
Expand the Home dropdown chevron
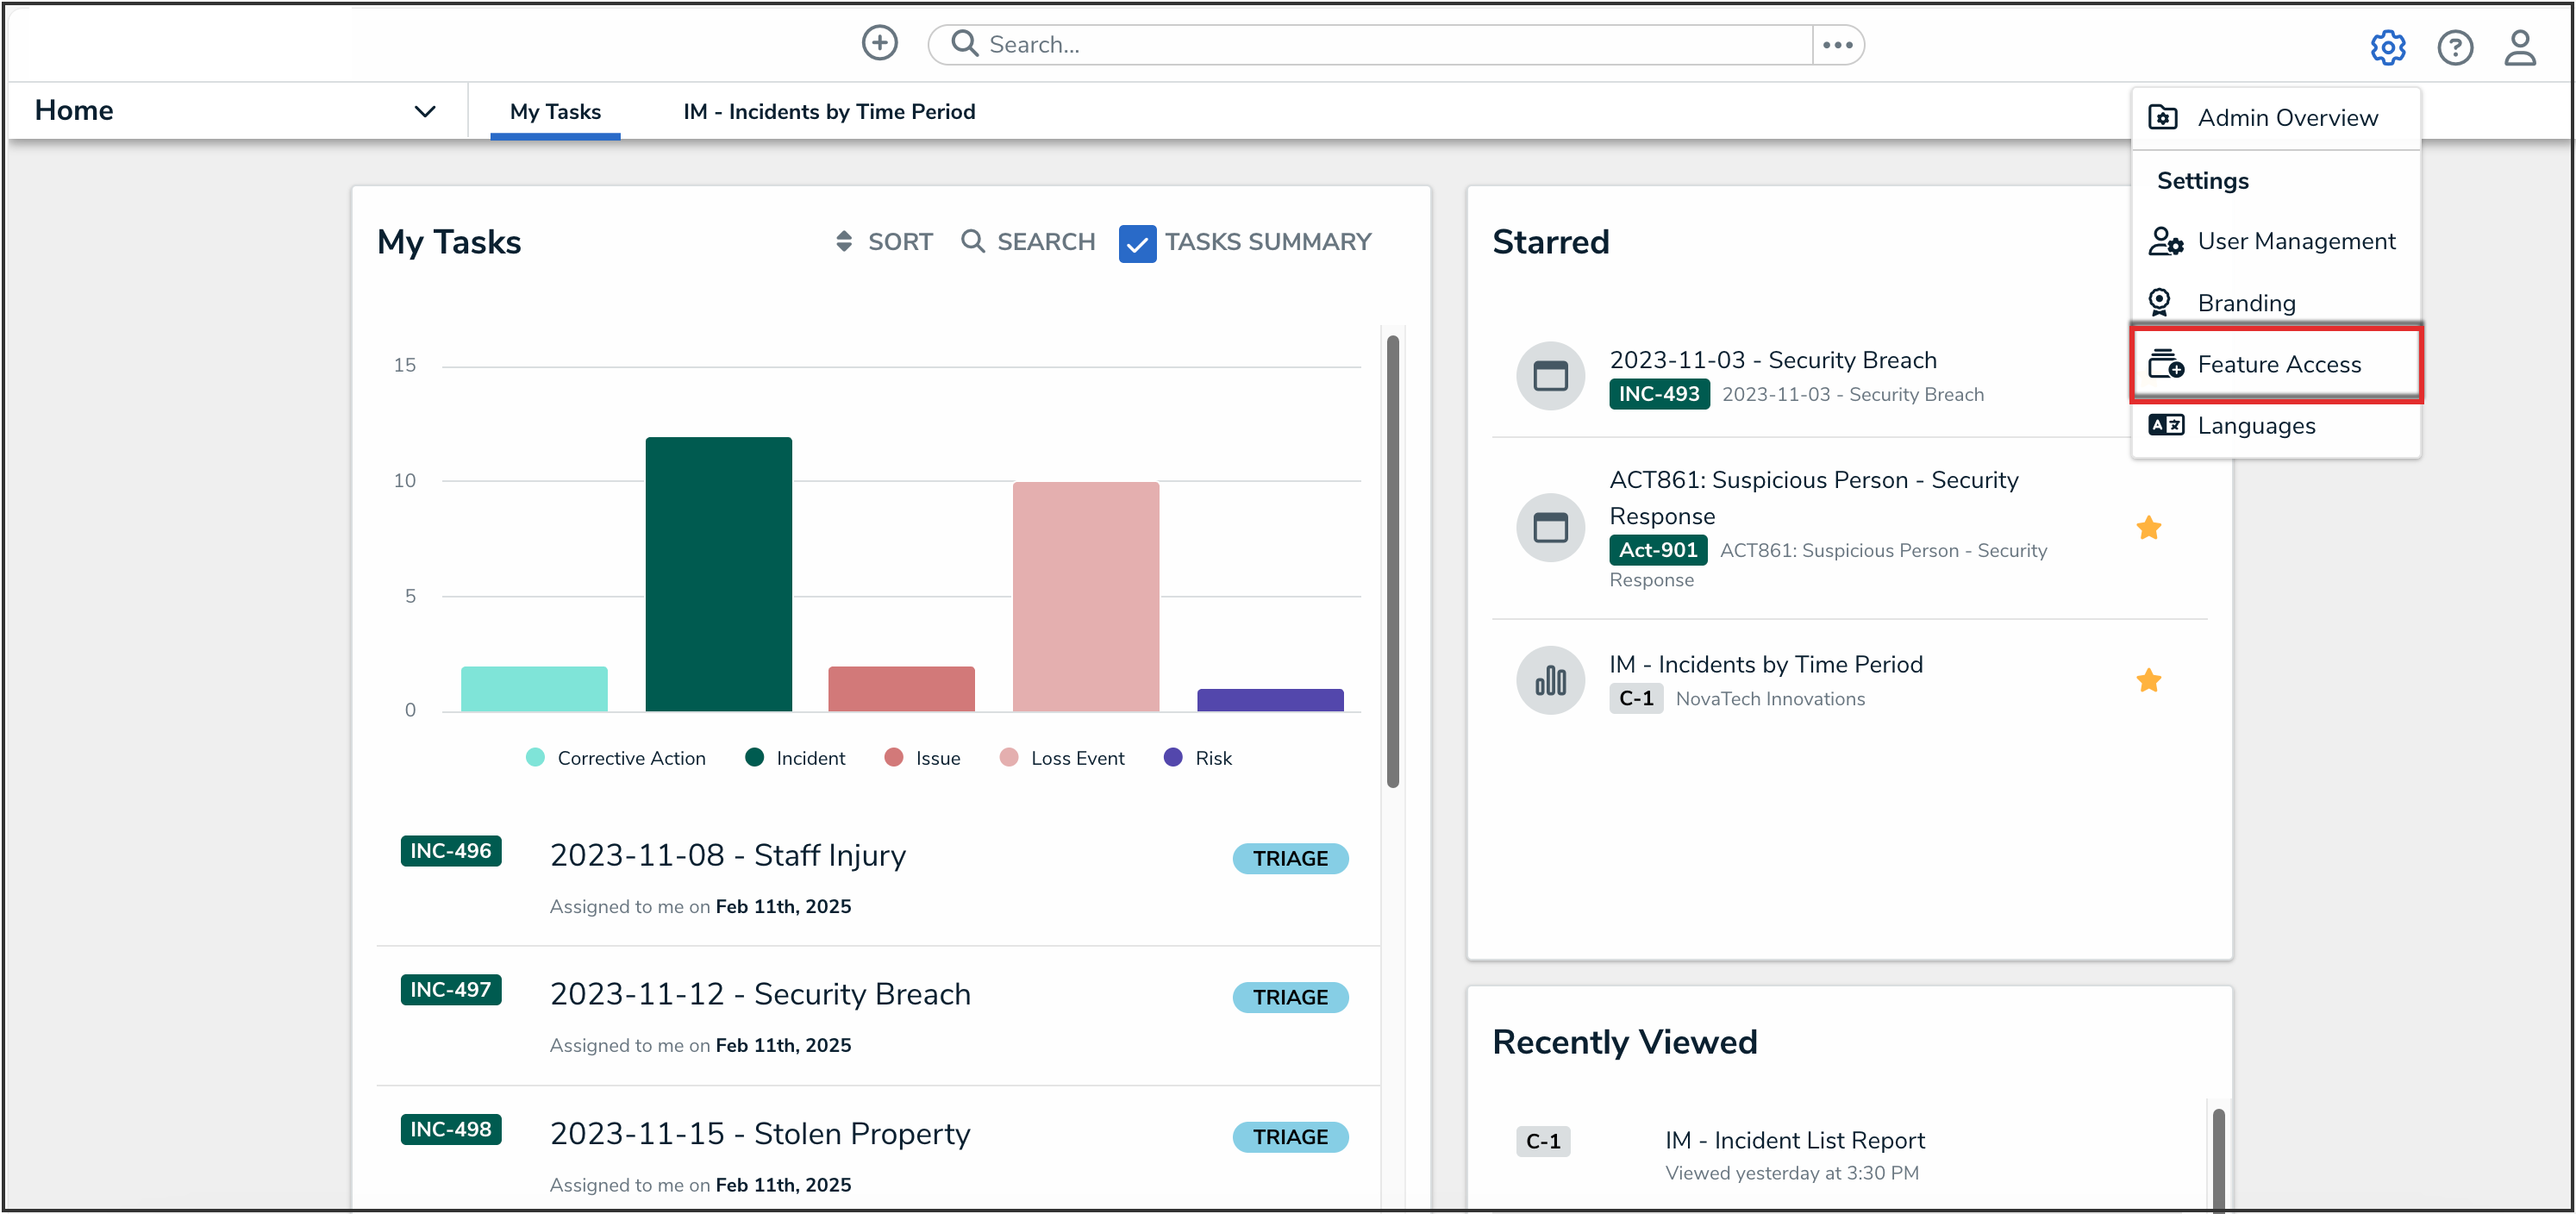[425, 111]
